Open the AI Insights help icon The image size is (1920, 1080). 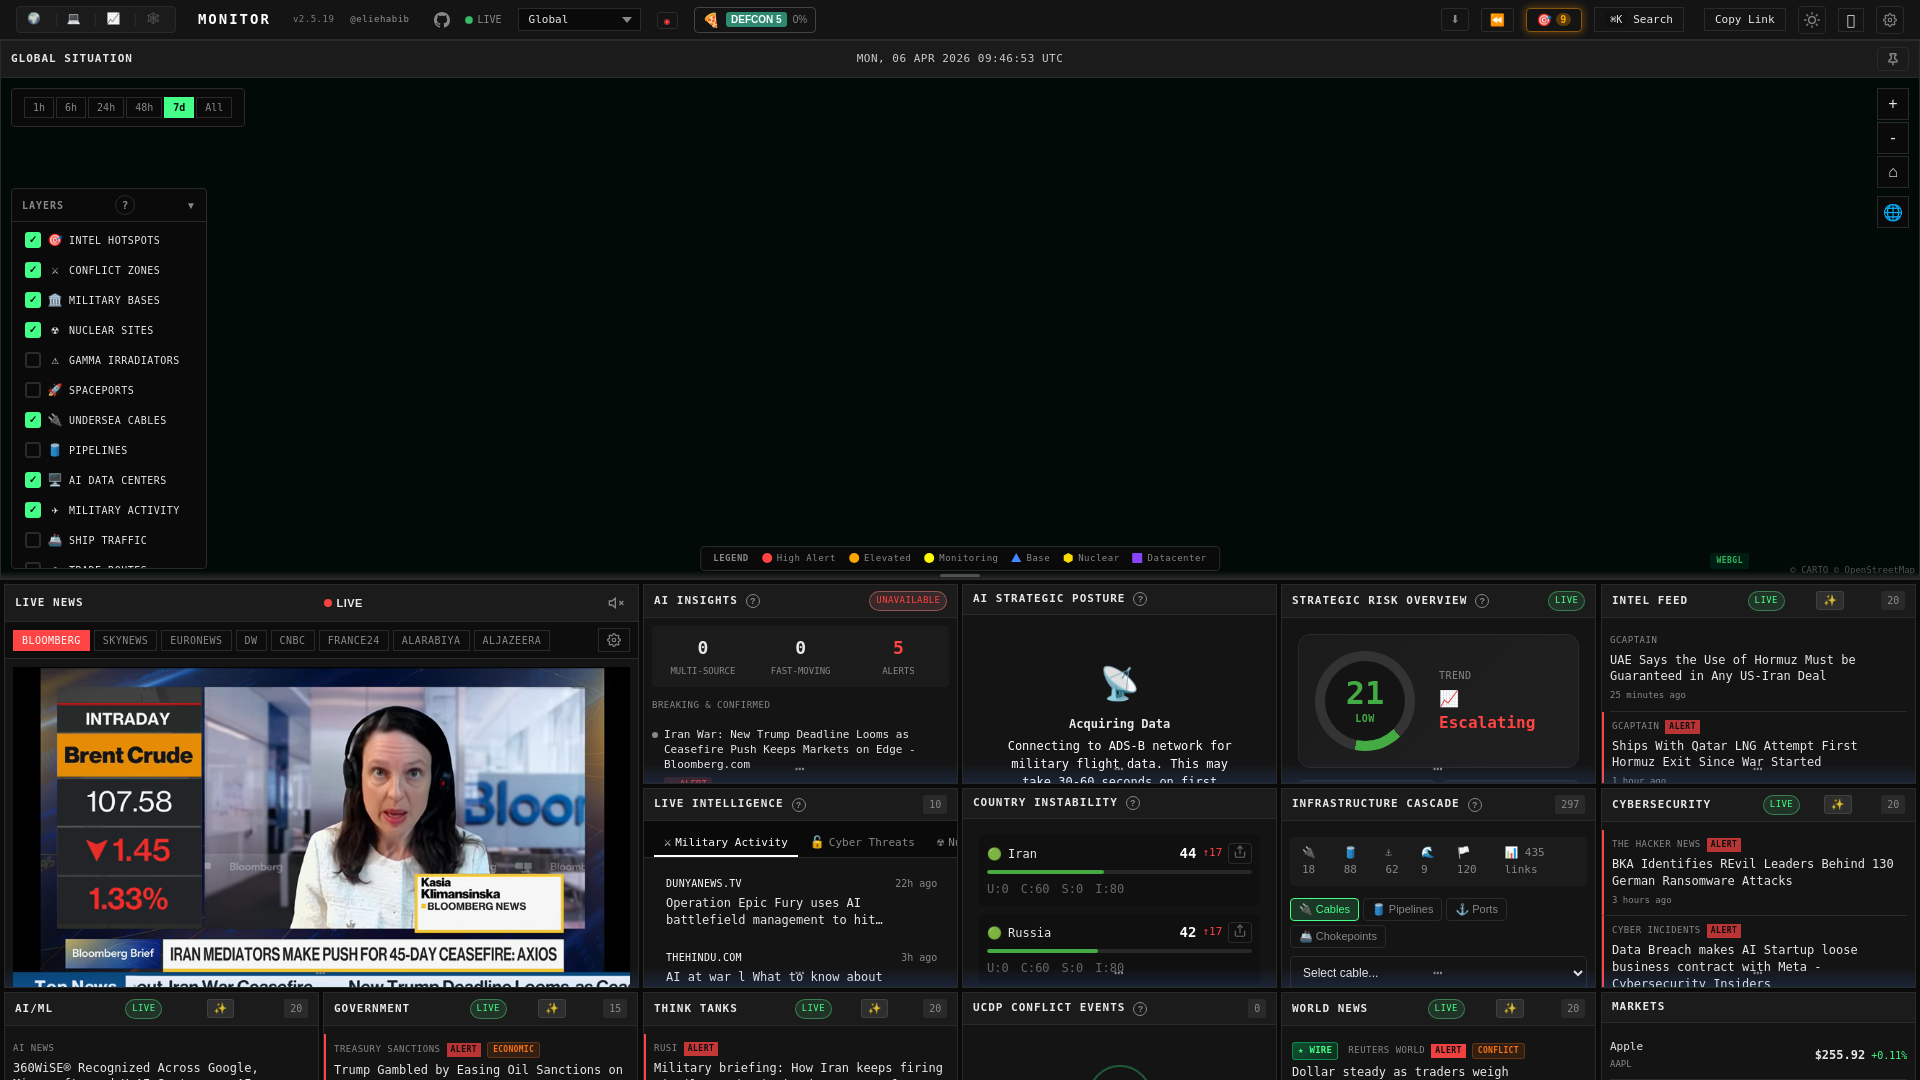tap(753, 601)
